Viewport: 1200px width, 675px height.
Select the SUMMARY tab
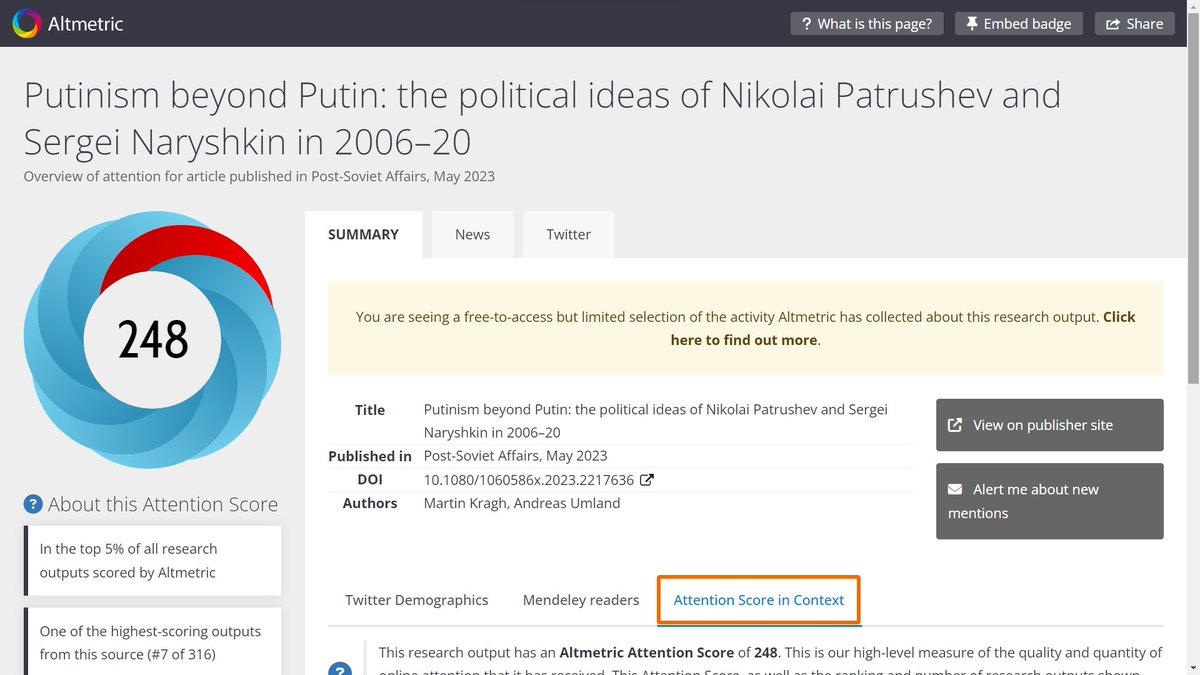pyautogui.click(x=363, y=234)
